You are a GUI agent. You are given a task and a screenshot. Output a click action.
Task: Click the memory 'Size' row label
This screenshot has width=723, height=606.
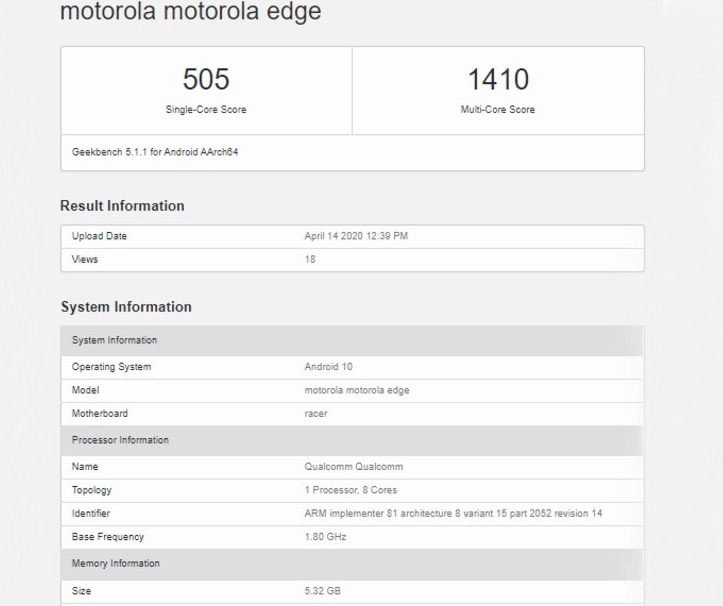(x=81, y=591)
